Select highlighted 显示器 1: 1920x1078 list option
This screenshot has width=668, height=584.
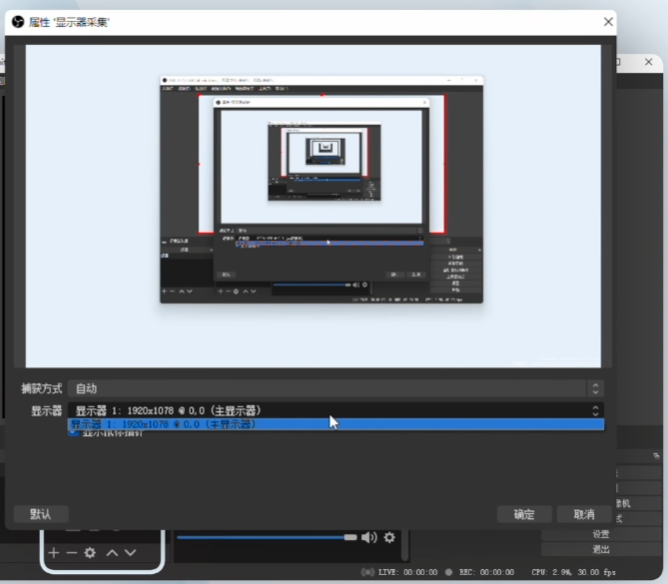pyautogui.click(x=336, y=424)
